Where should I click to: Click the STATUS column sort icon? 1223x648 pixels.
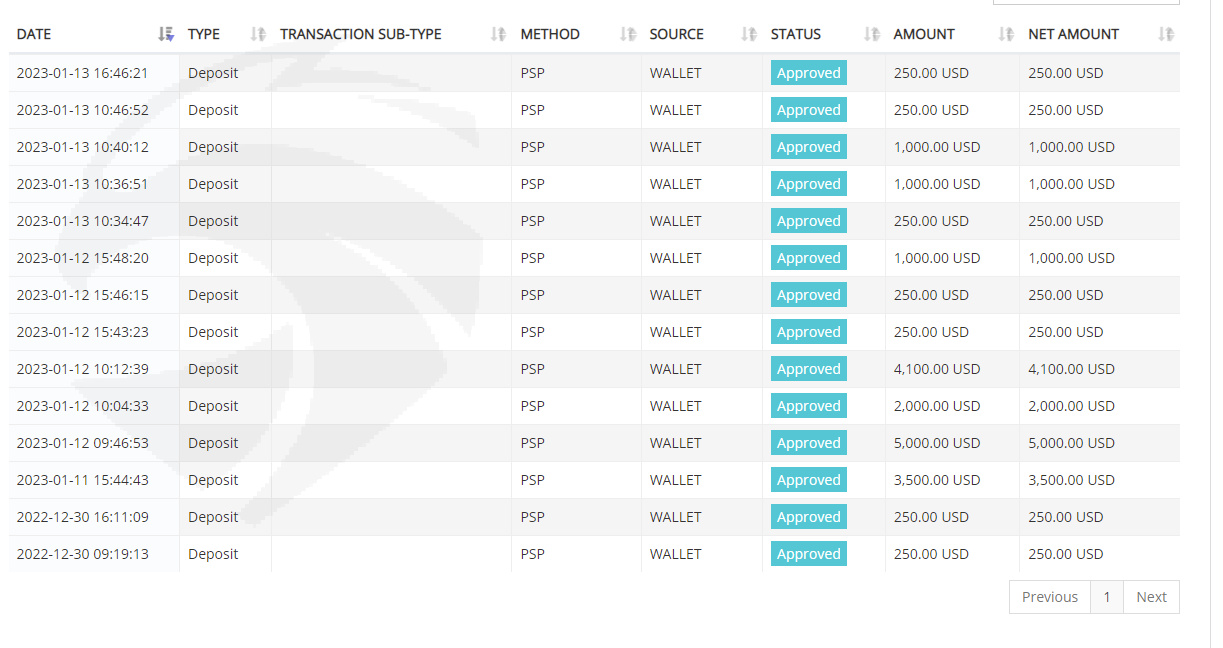tap(872, 34)
